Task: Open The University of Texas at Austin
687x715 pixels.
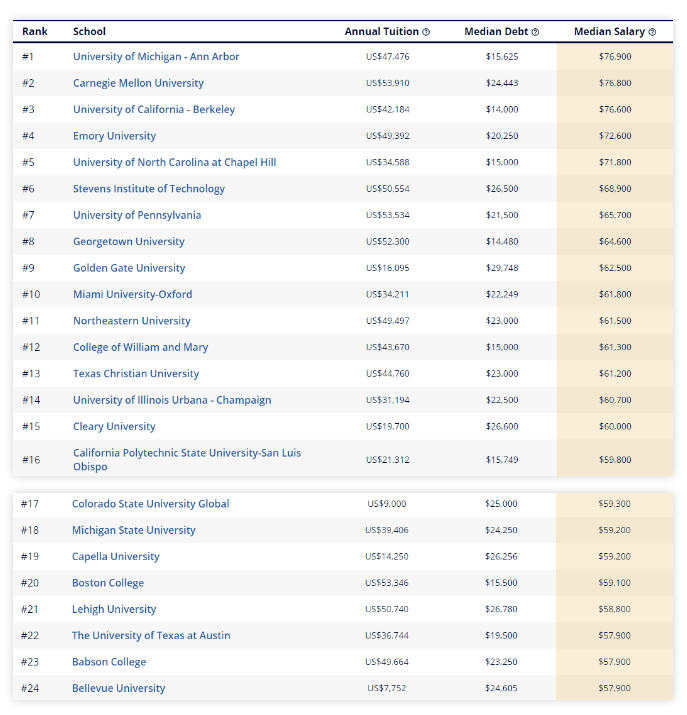Action: (151, 636)
